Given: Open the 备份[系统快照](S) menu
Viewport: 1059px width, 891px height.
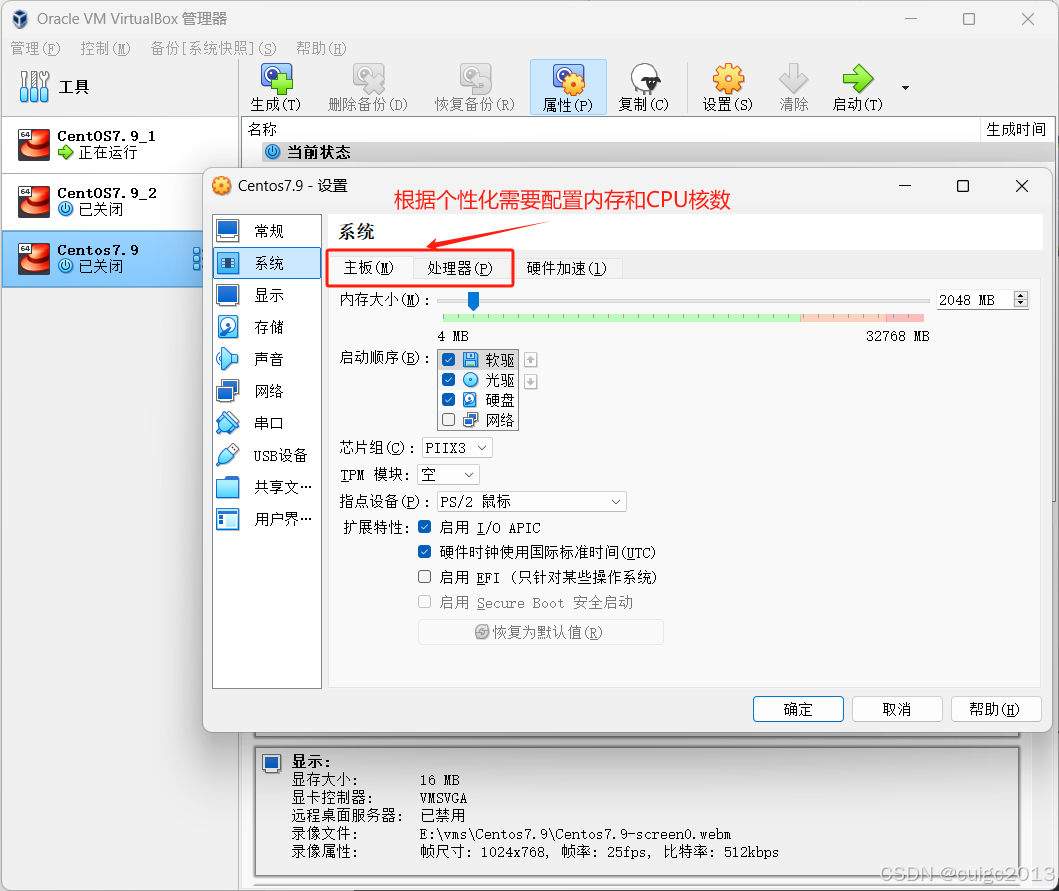Looking at the screenshot, I should 213,49.
